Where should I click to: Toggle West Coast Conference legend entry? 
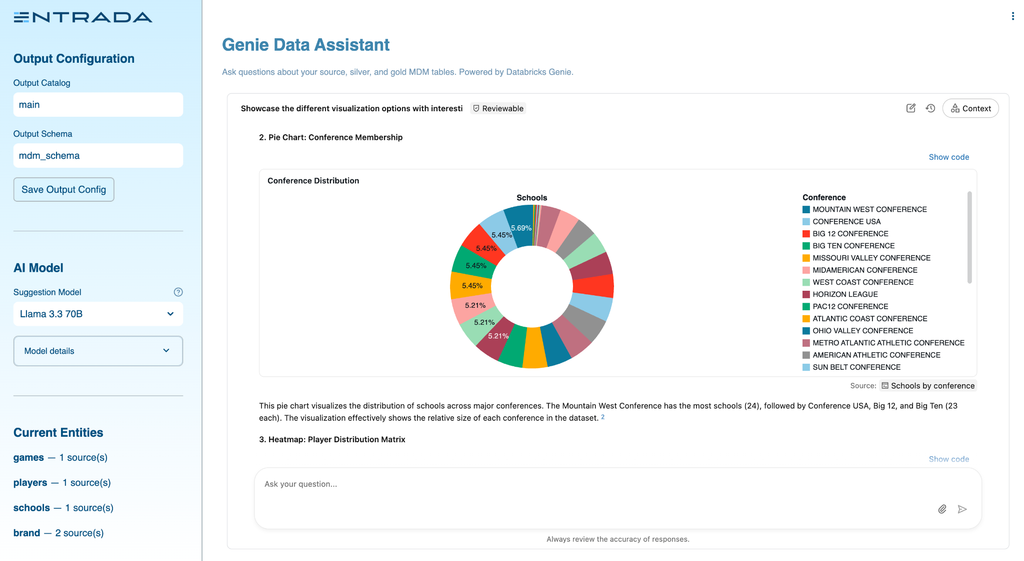click(858, 282)
